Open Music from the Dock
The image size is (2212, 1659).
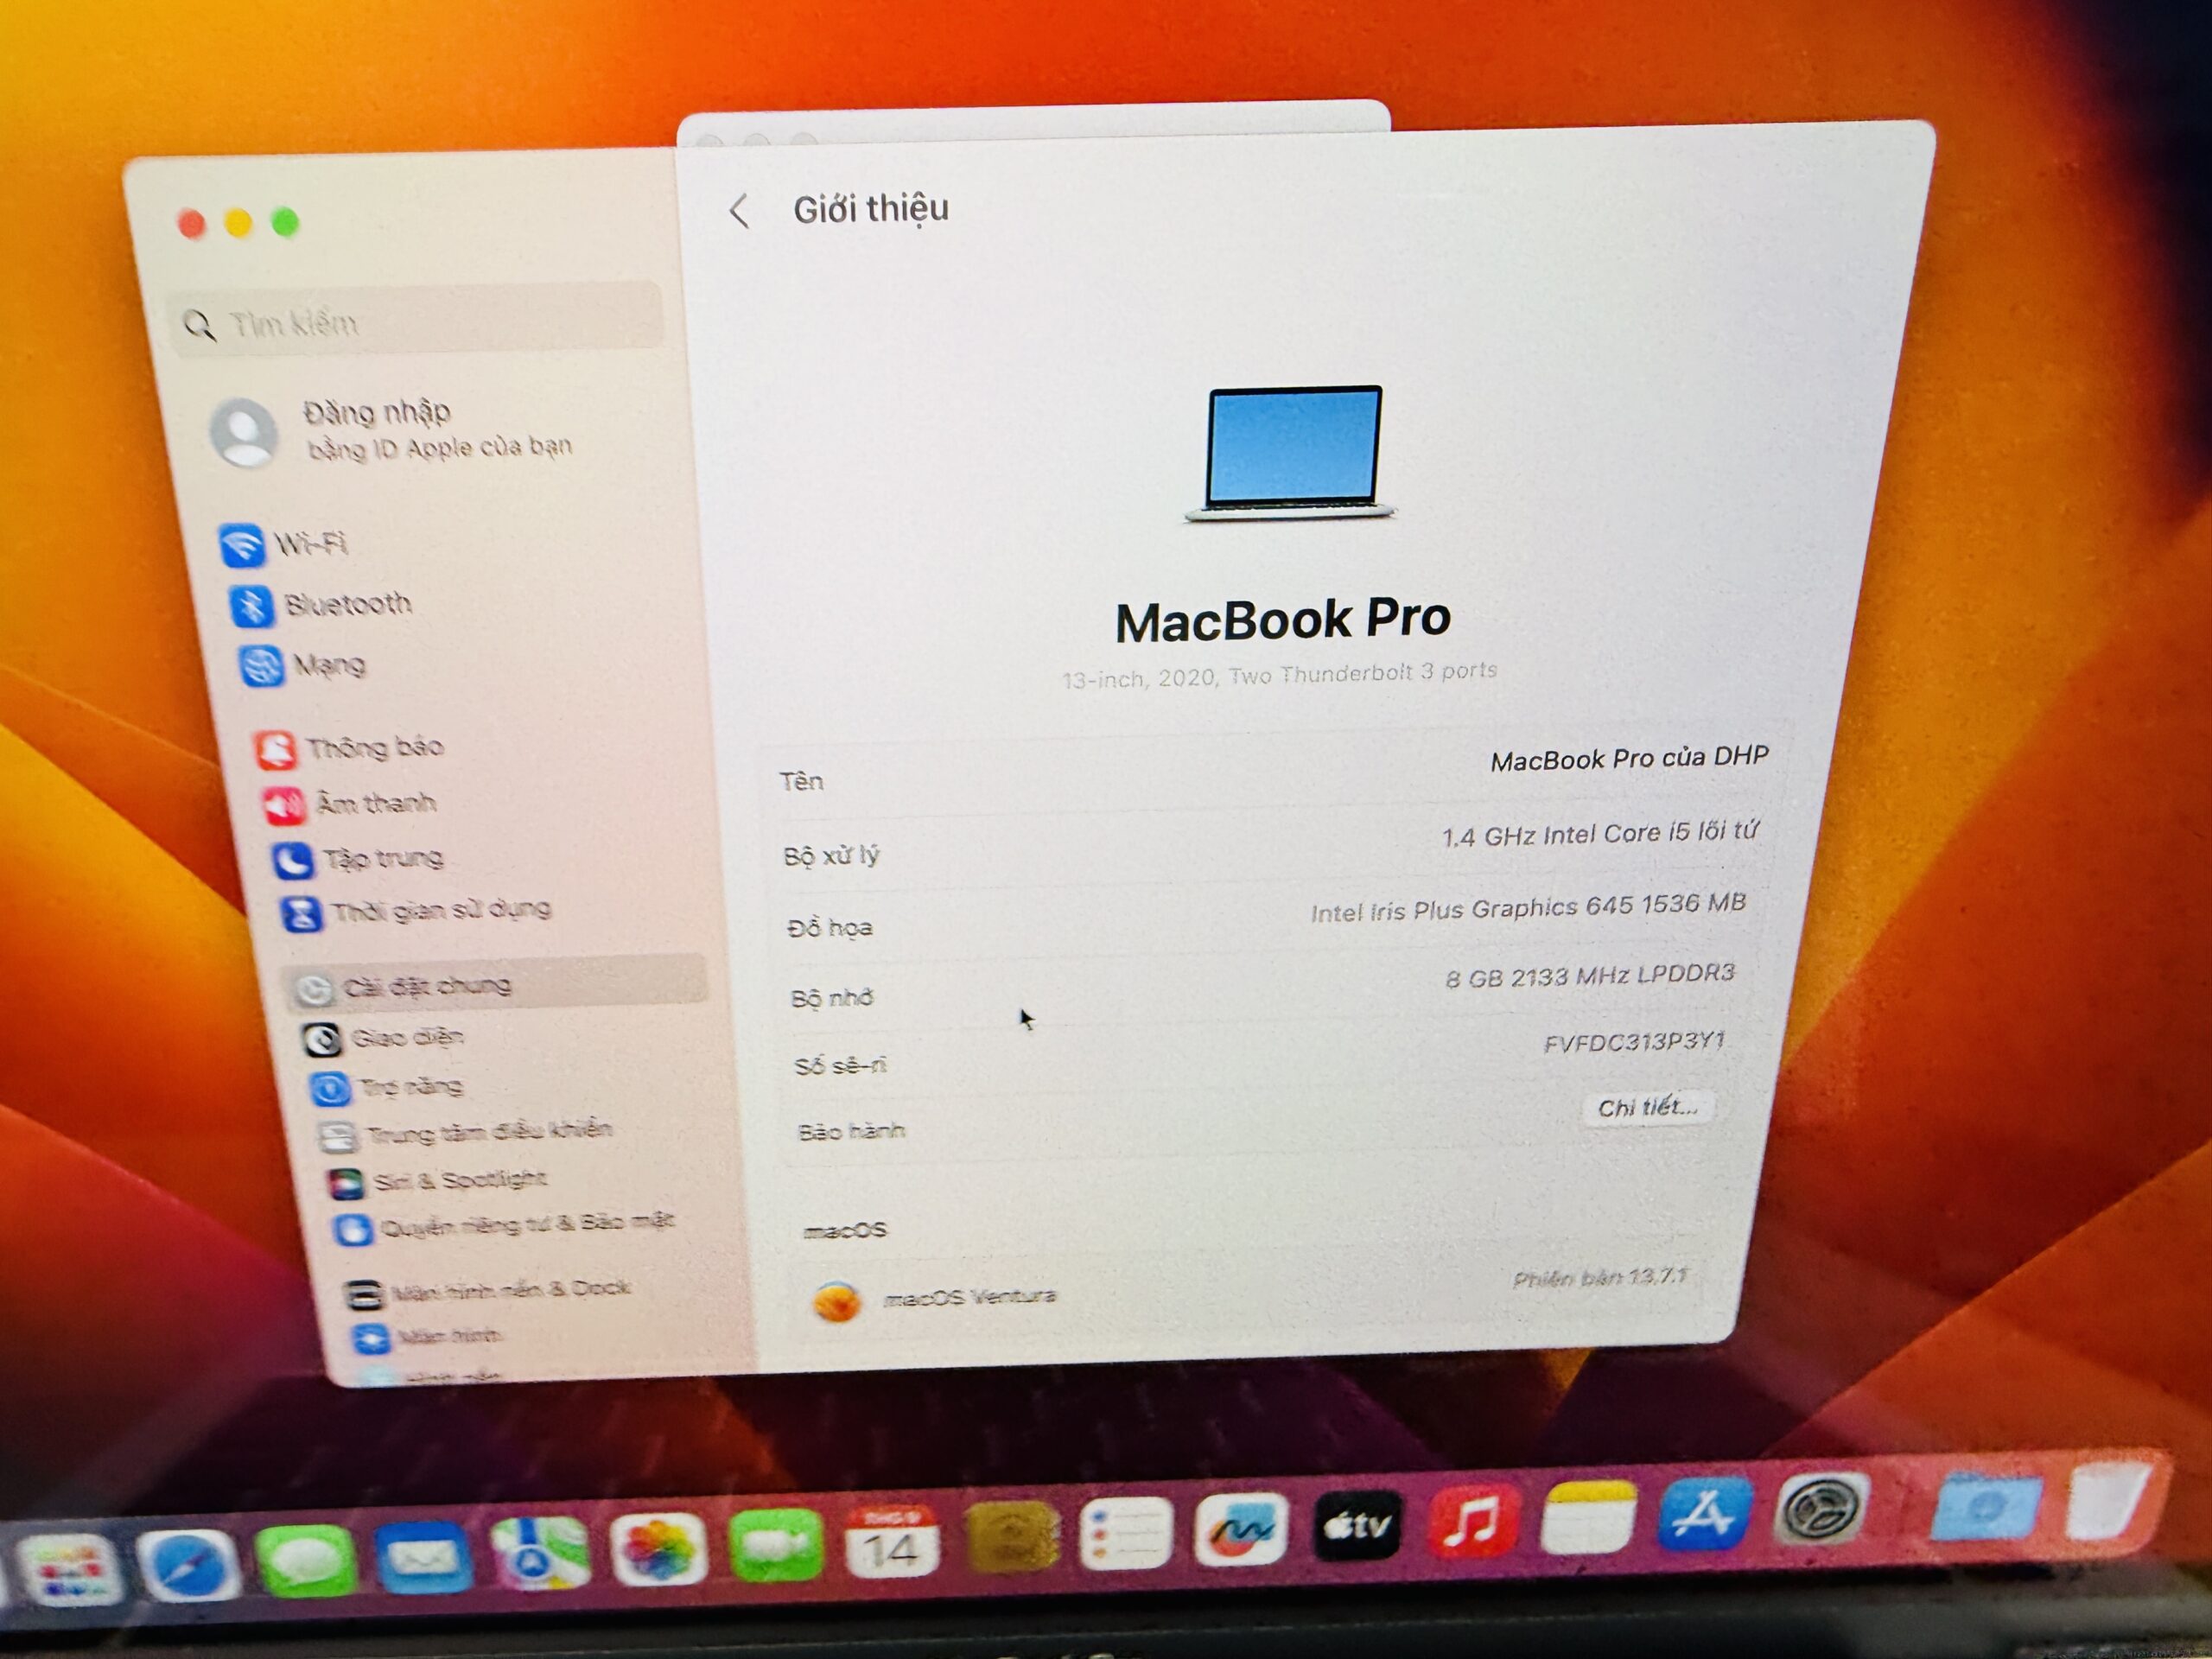(1473, 1520)
